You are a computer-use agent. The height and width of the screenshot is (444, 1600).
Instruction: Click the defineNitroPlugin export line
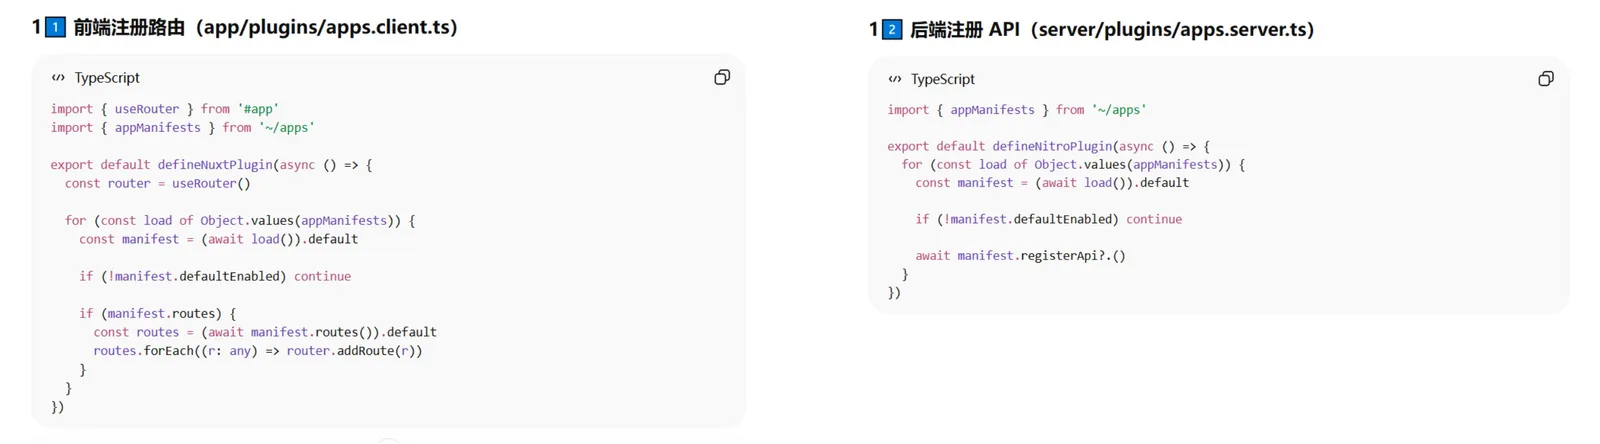[1048, 146]
